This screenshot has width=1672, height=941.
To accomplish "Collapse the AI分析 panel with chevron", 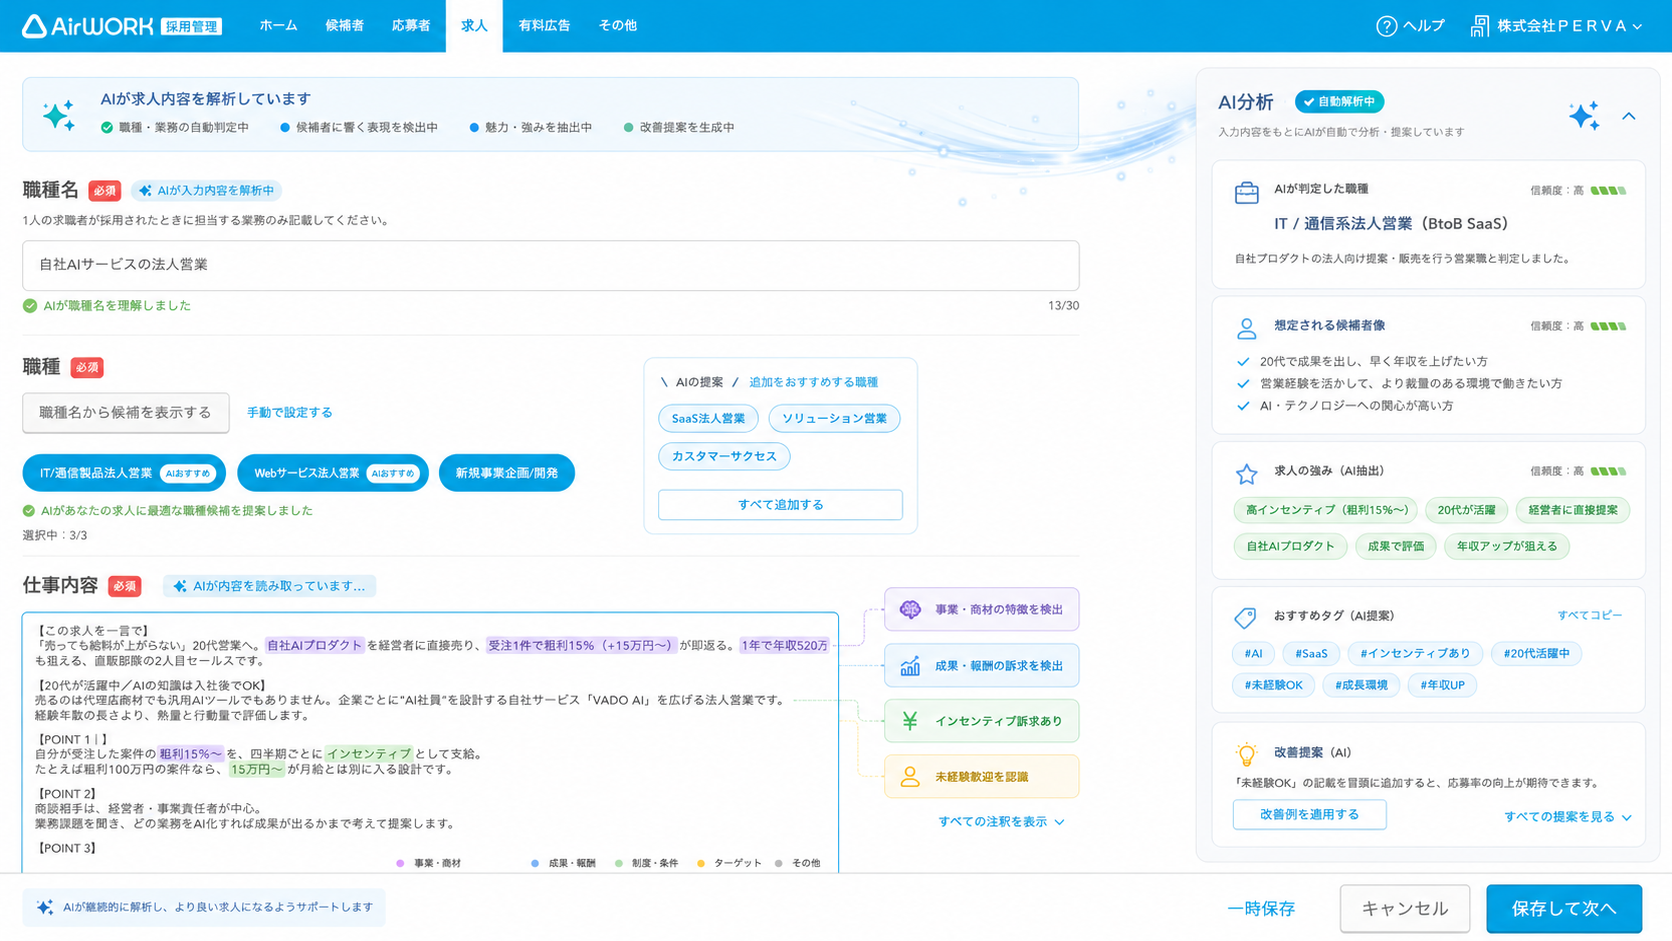I will click(1629, 116).
